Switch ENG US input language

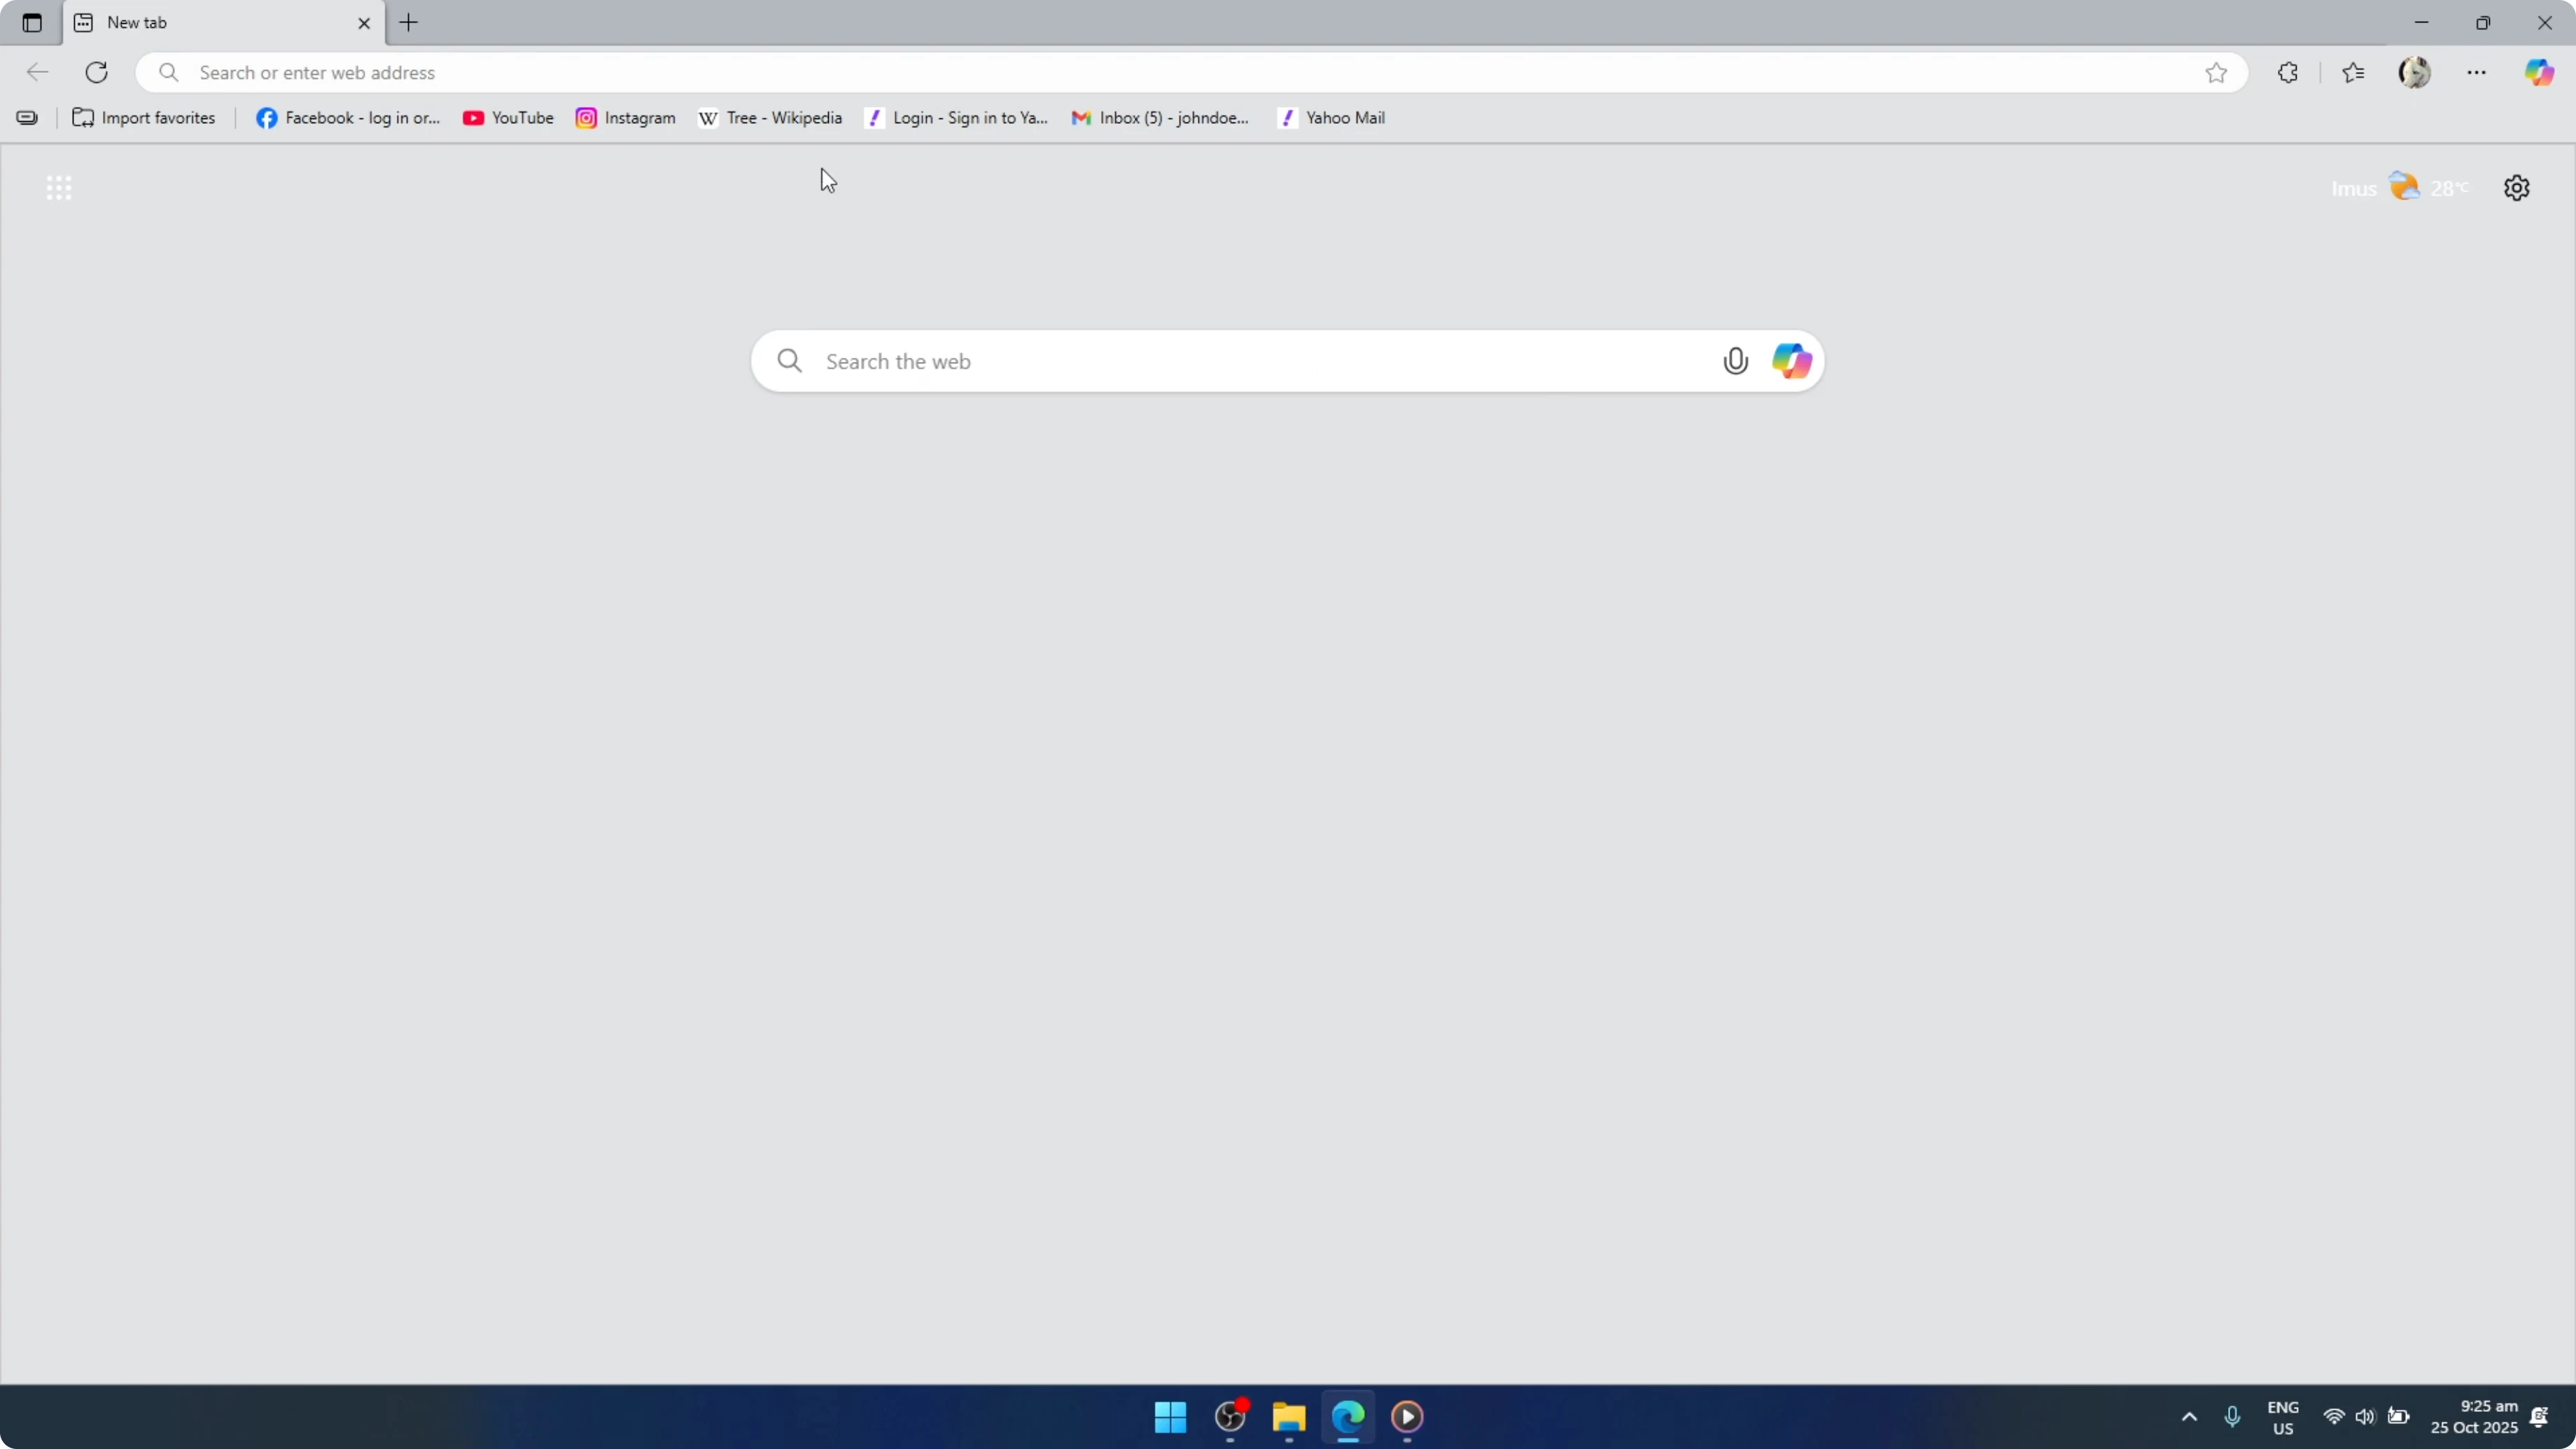click(2283, 1418)
